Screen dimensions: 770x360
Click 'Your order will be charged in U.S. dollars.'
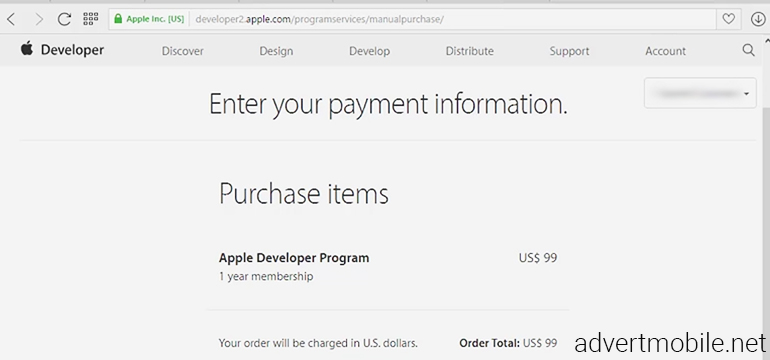[318, 343]
